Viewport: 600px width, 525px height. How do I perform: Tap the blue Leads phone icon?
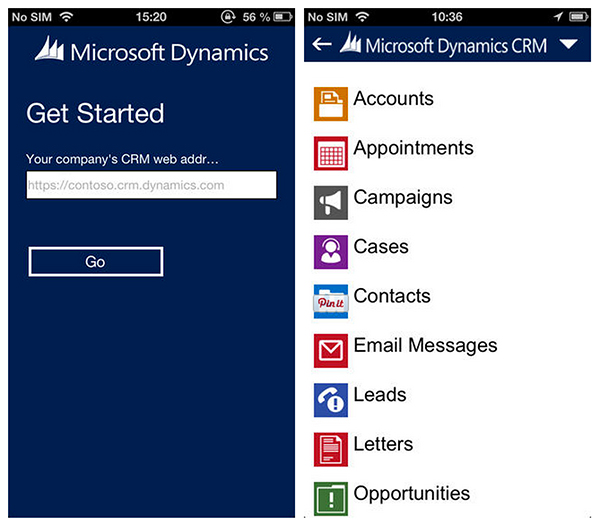pos(330,399)
